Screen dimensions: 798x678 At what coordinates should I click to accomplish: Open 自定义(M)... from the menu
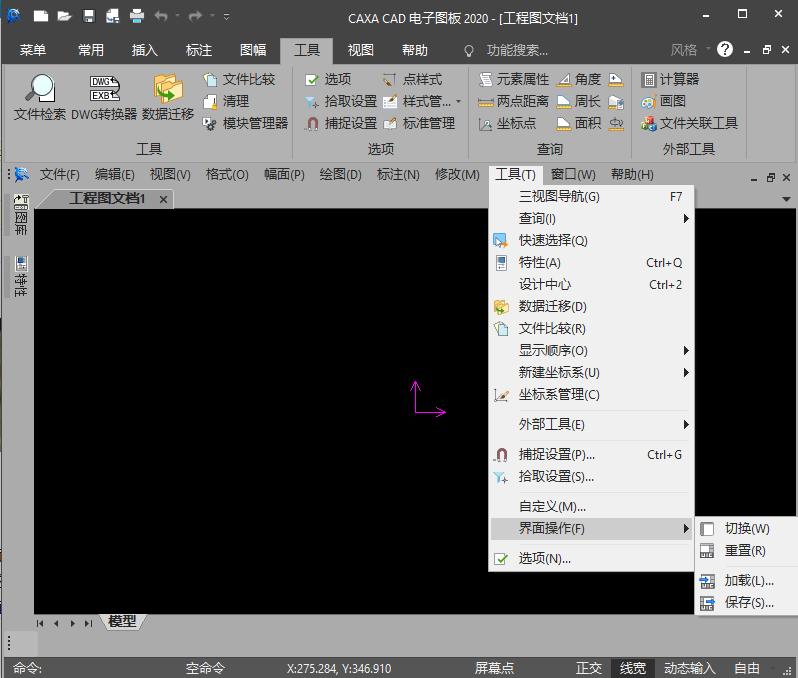(591, 506)
